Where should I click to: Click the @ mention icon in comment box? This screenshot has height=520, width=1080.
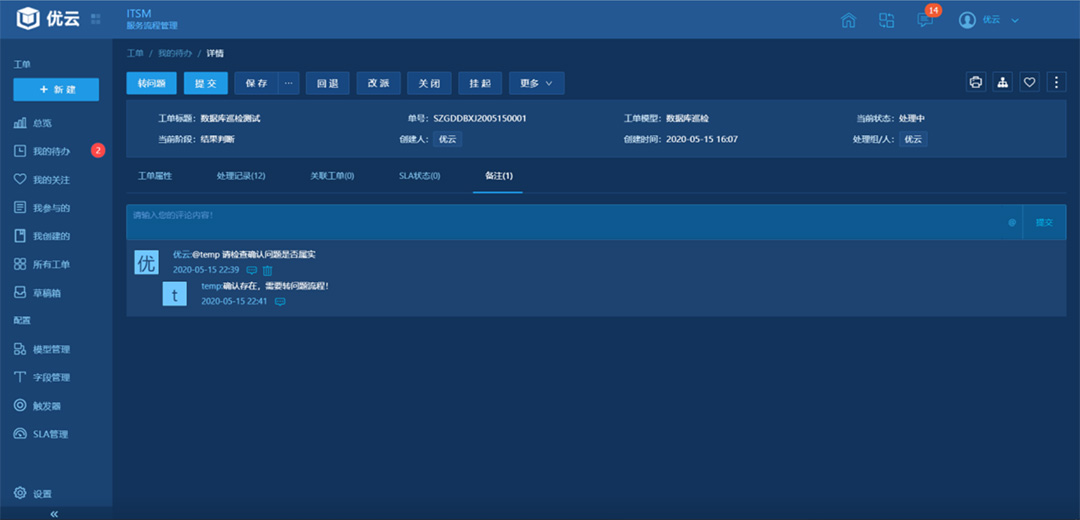click(1011, 222)
